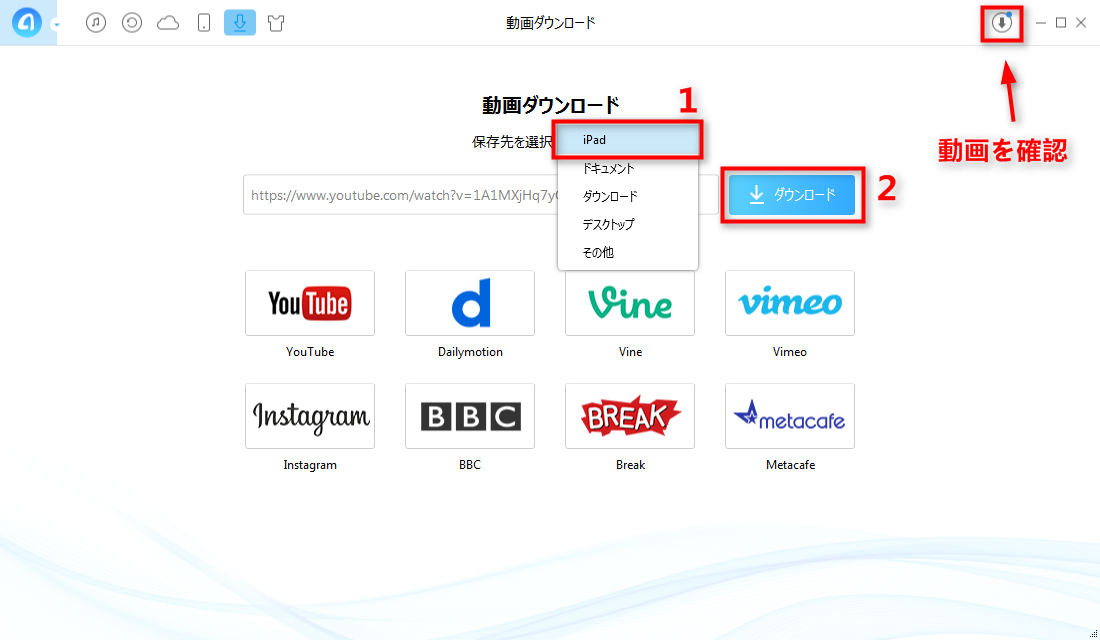Open downloaded videos list icon
1100x640 pixels.
coord(1002,23)
